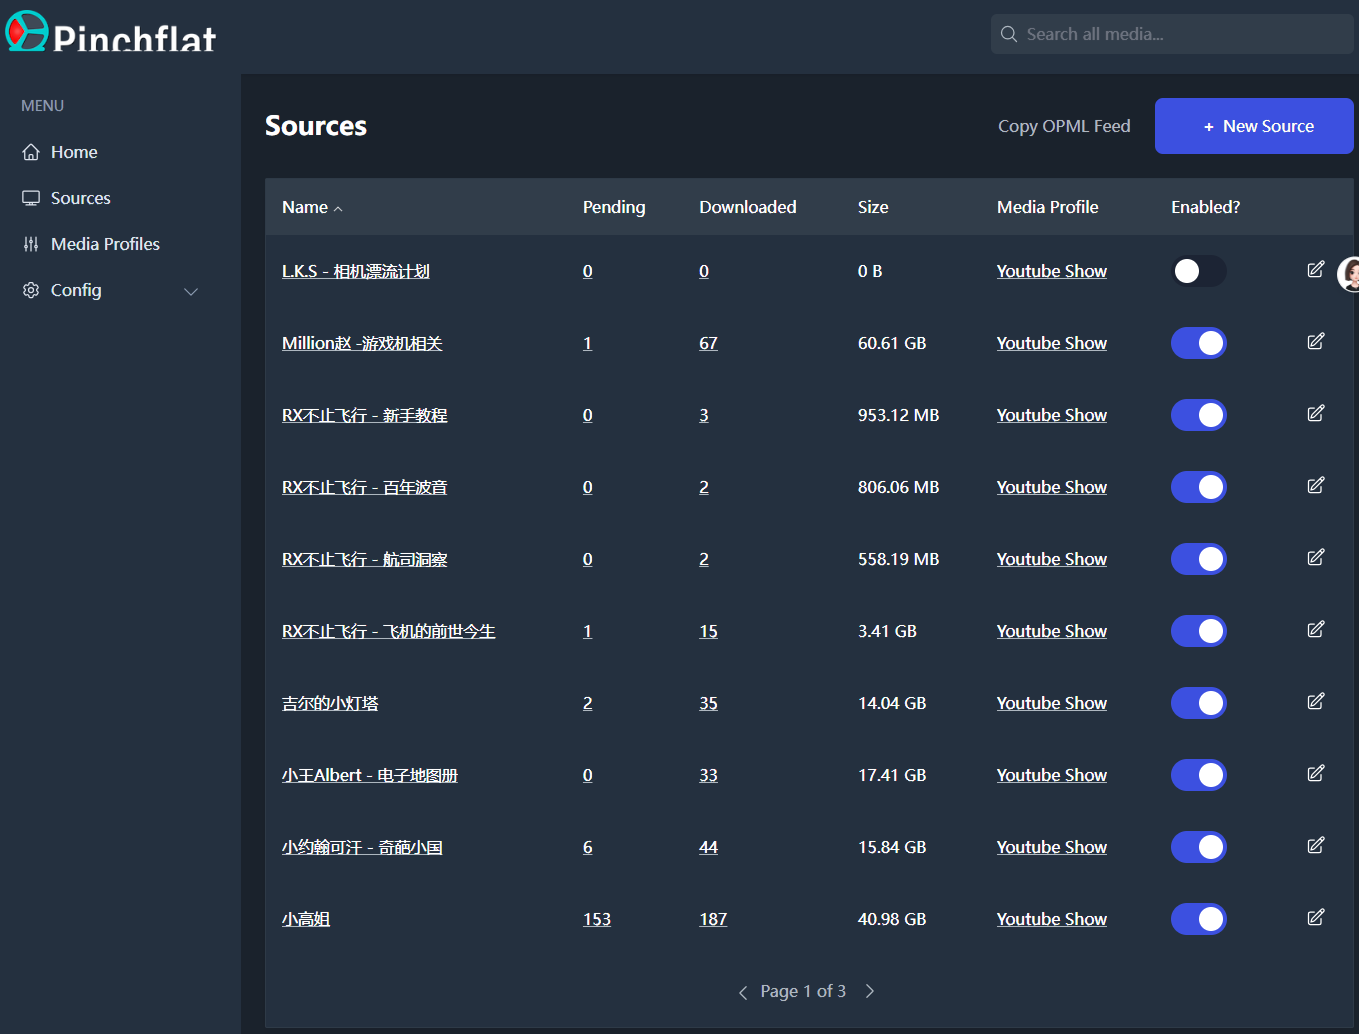Enable the L.K.S - 相机漂流计划 source toggle
Viewport: 1359px width, 1034px height.
pyautogui.click(x=1198, y=271)
